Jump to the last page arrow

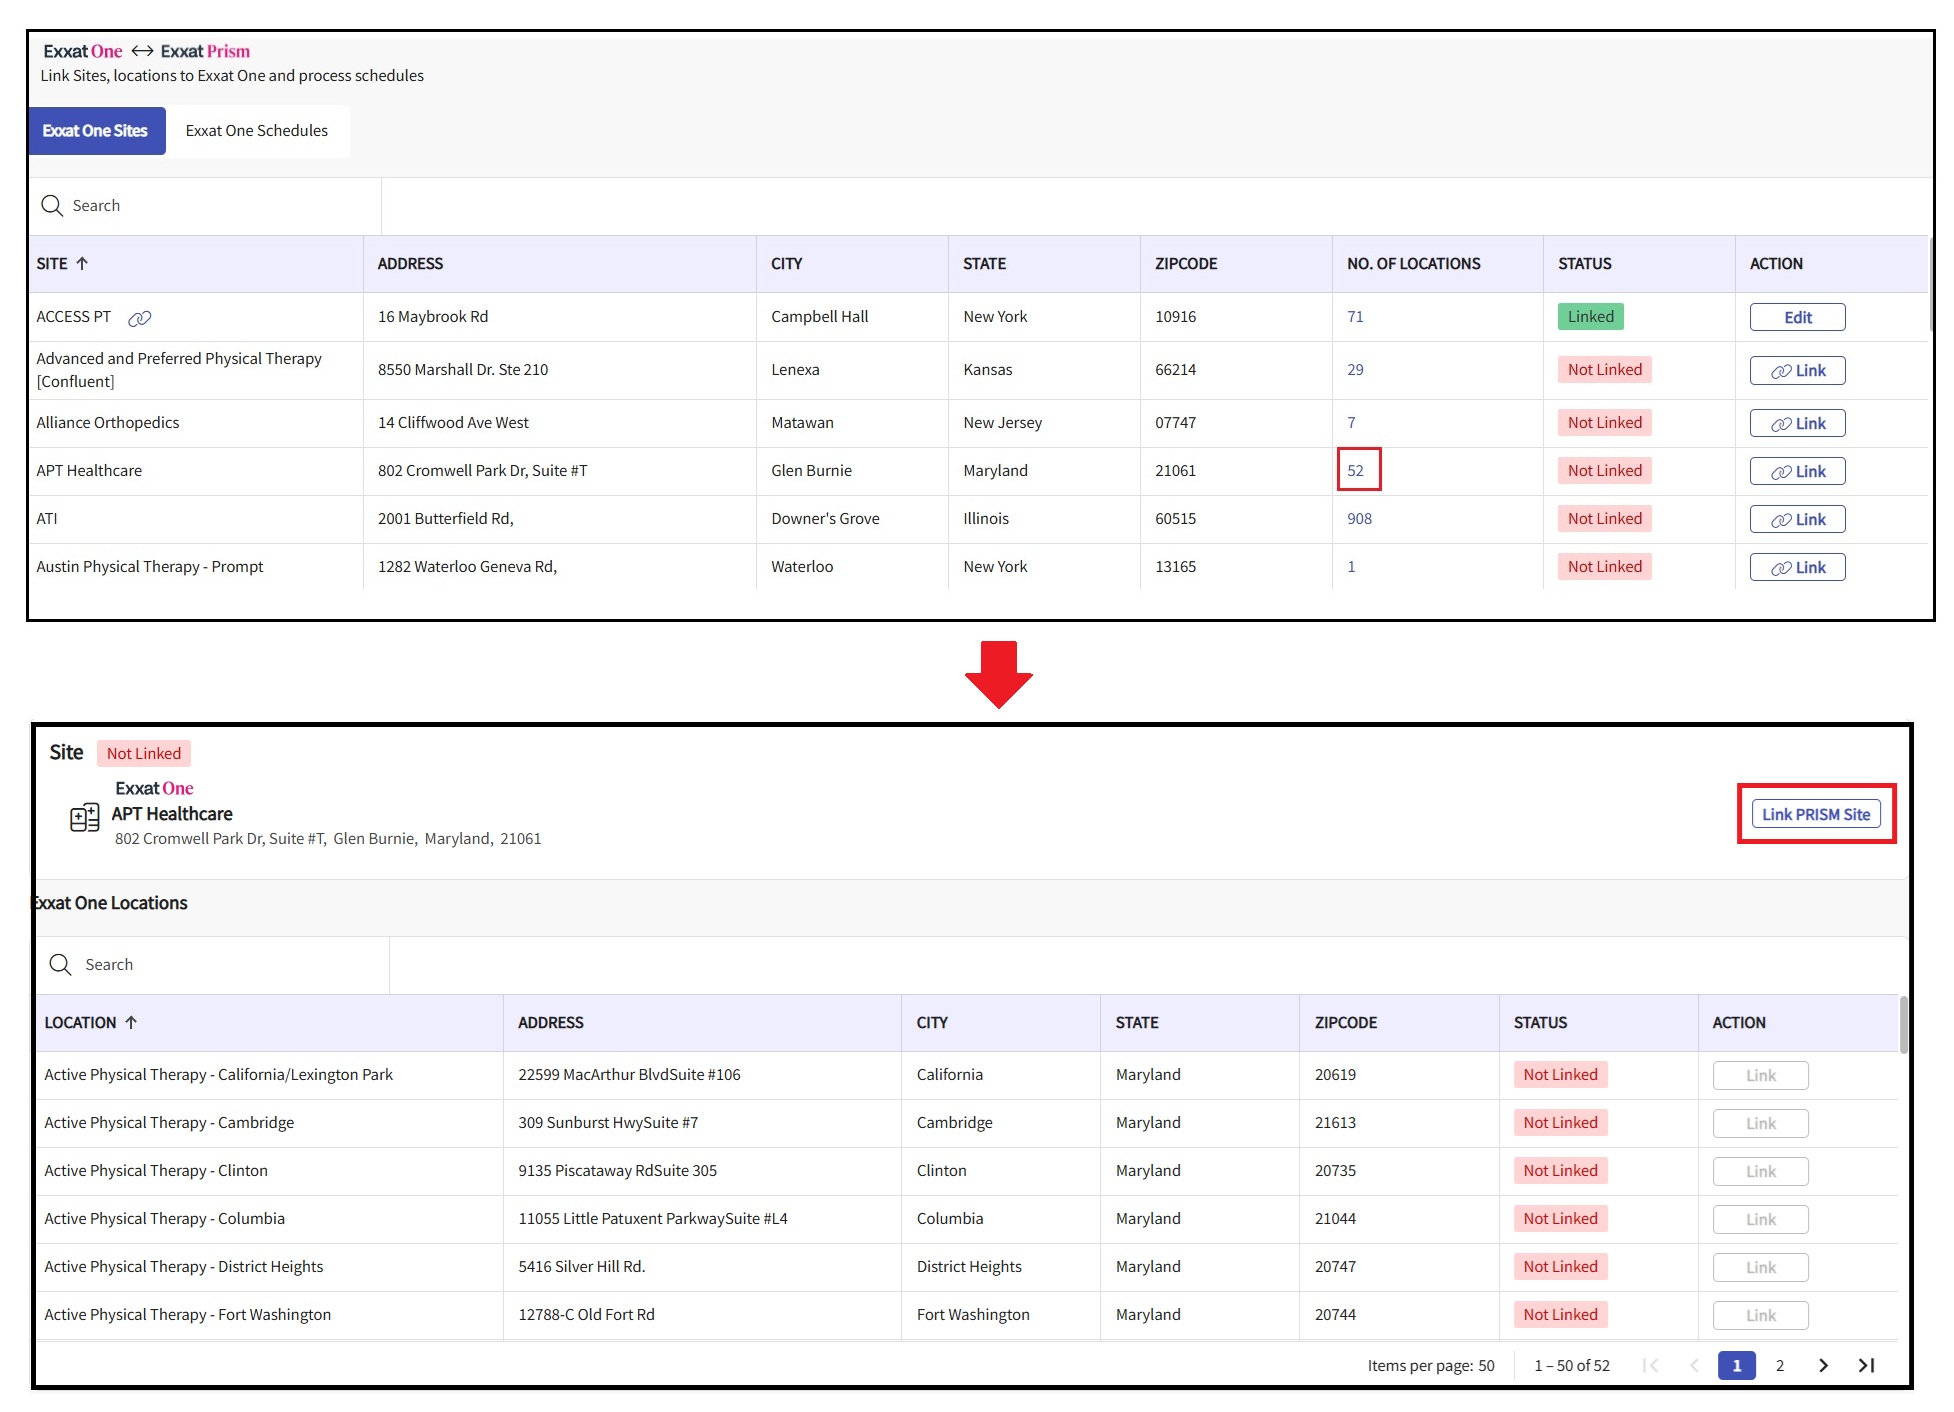click(x=1866, y=1366)
